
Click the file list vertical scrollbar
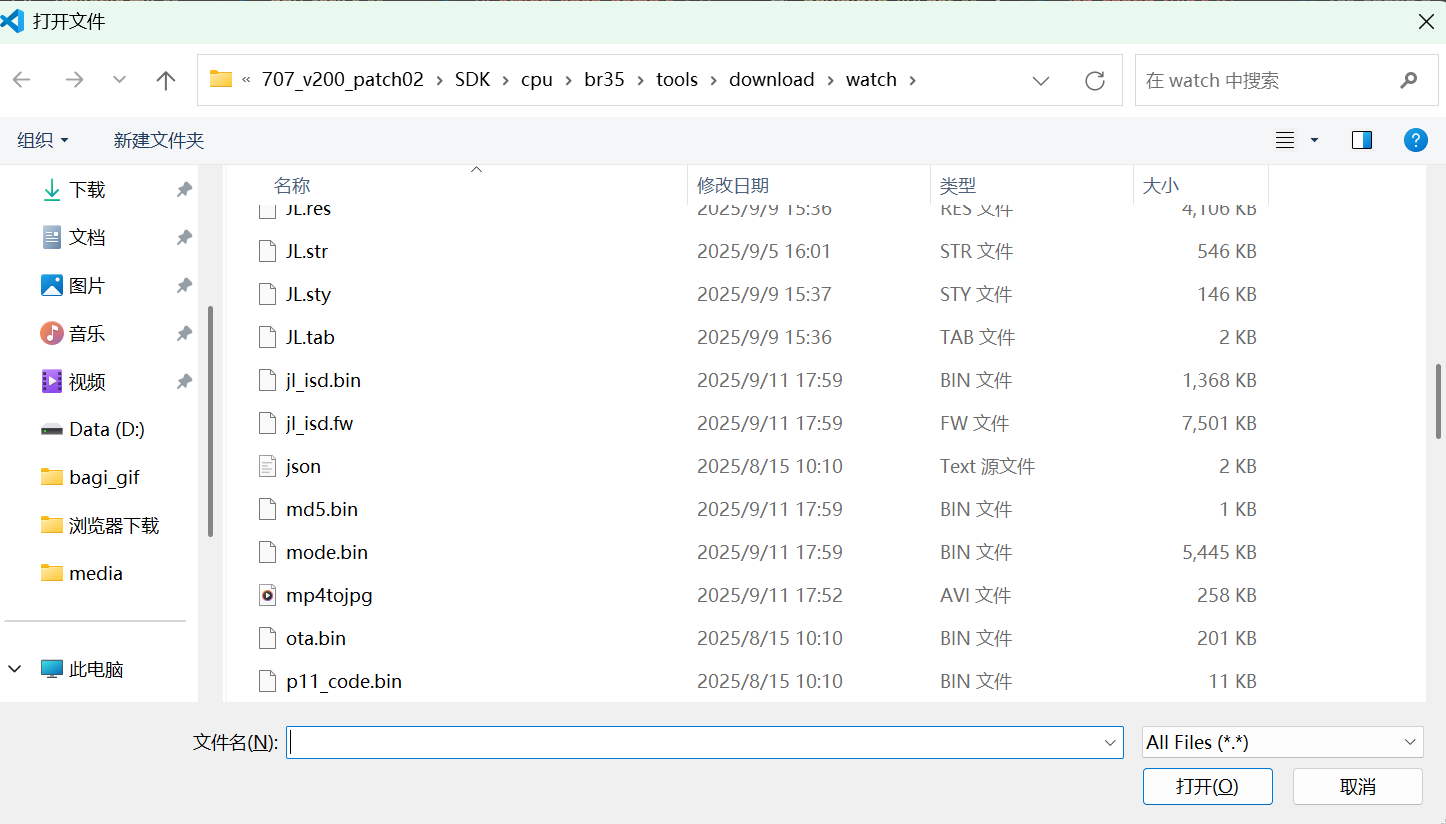(1439, 400)
